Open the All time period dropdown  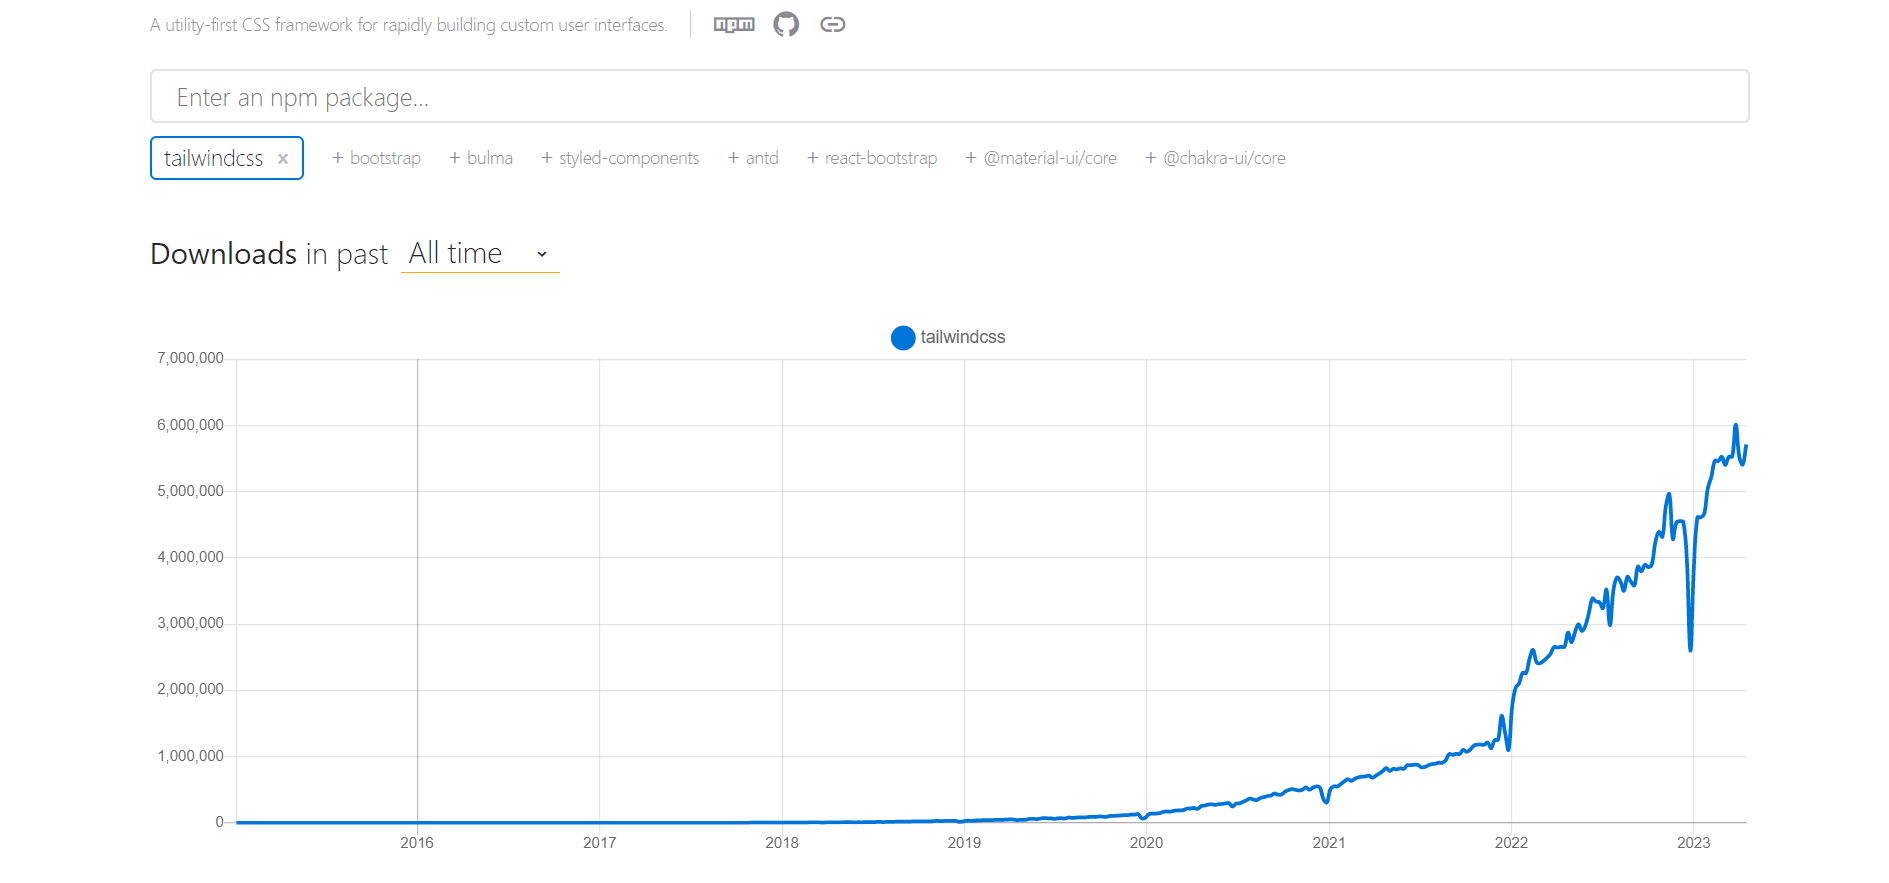tap(480, 254)
